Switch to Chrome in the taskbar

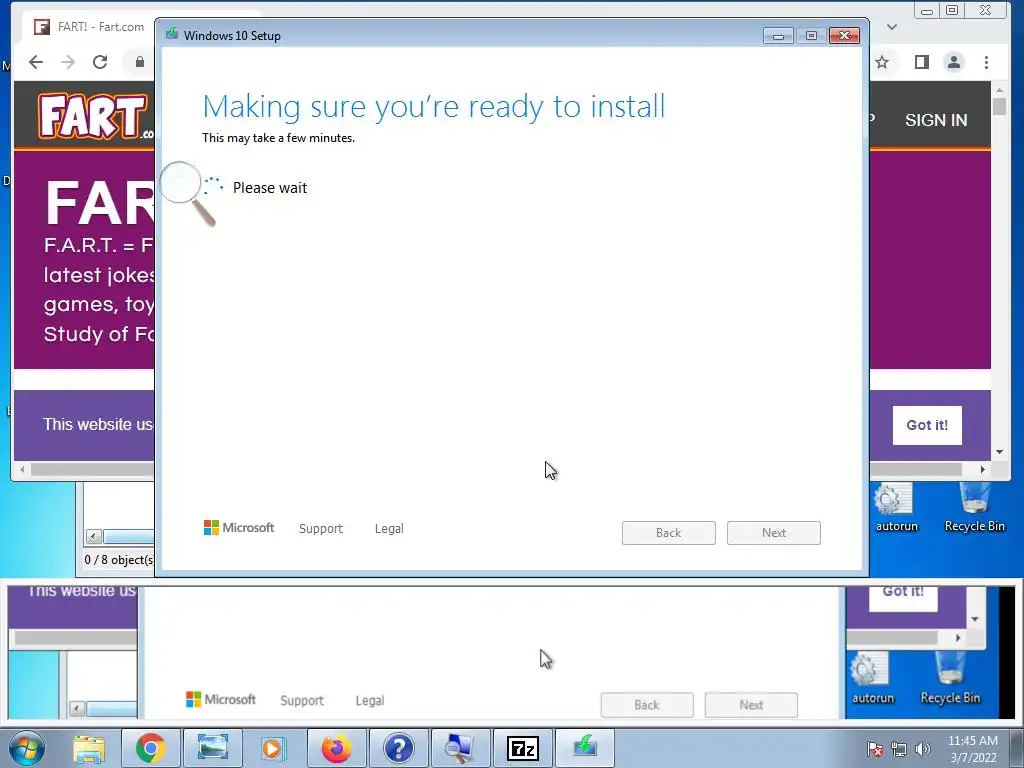pyautogui.click(x=150, y=748)
